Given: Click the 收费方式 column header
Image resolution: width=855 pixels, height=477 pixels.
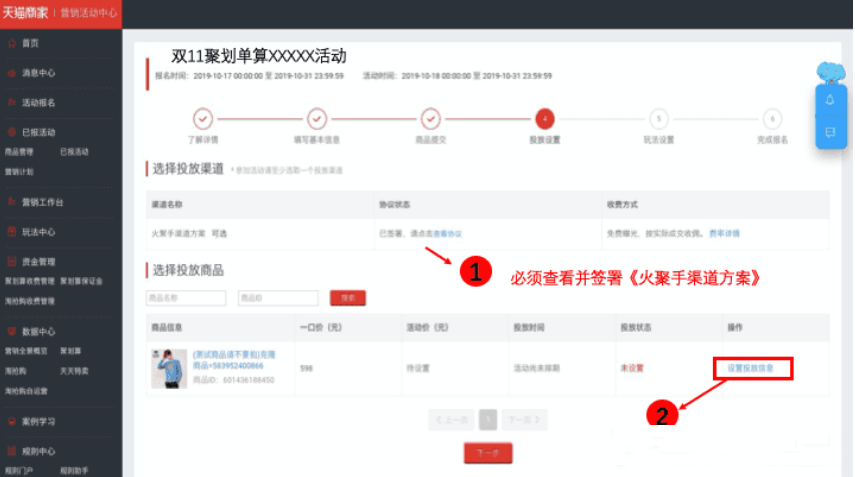Looking at the screenshot, I should (622, 204).
